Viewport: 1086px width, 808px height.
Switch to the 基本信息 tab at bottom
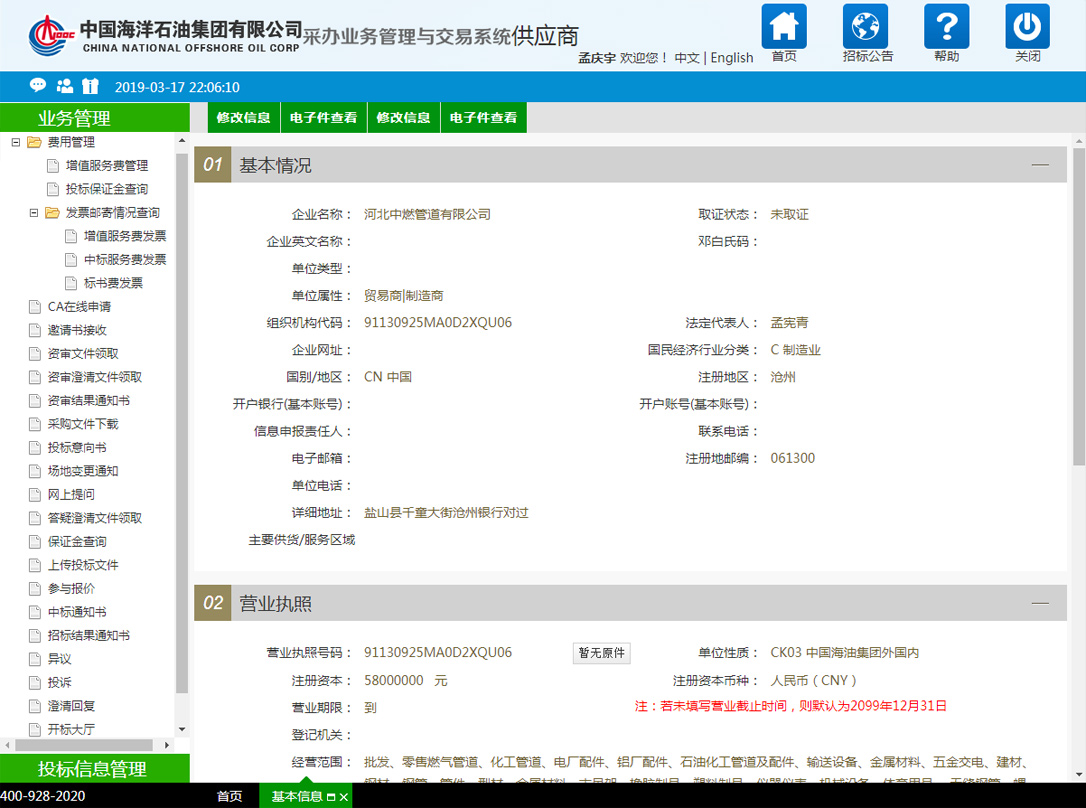click(299, 797)
